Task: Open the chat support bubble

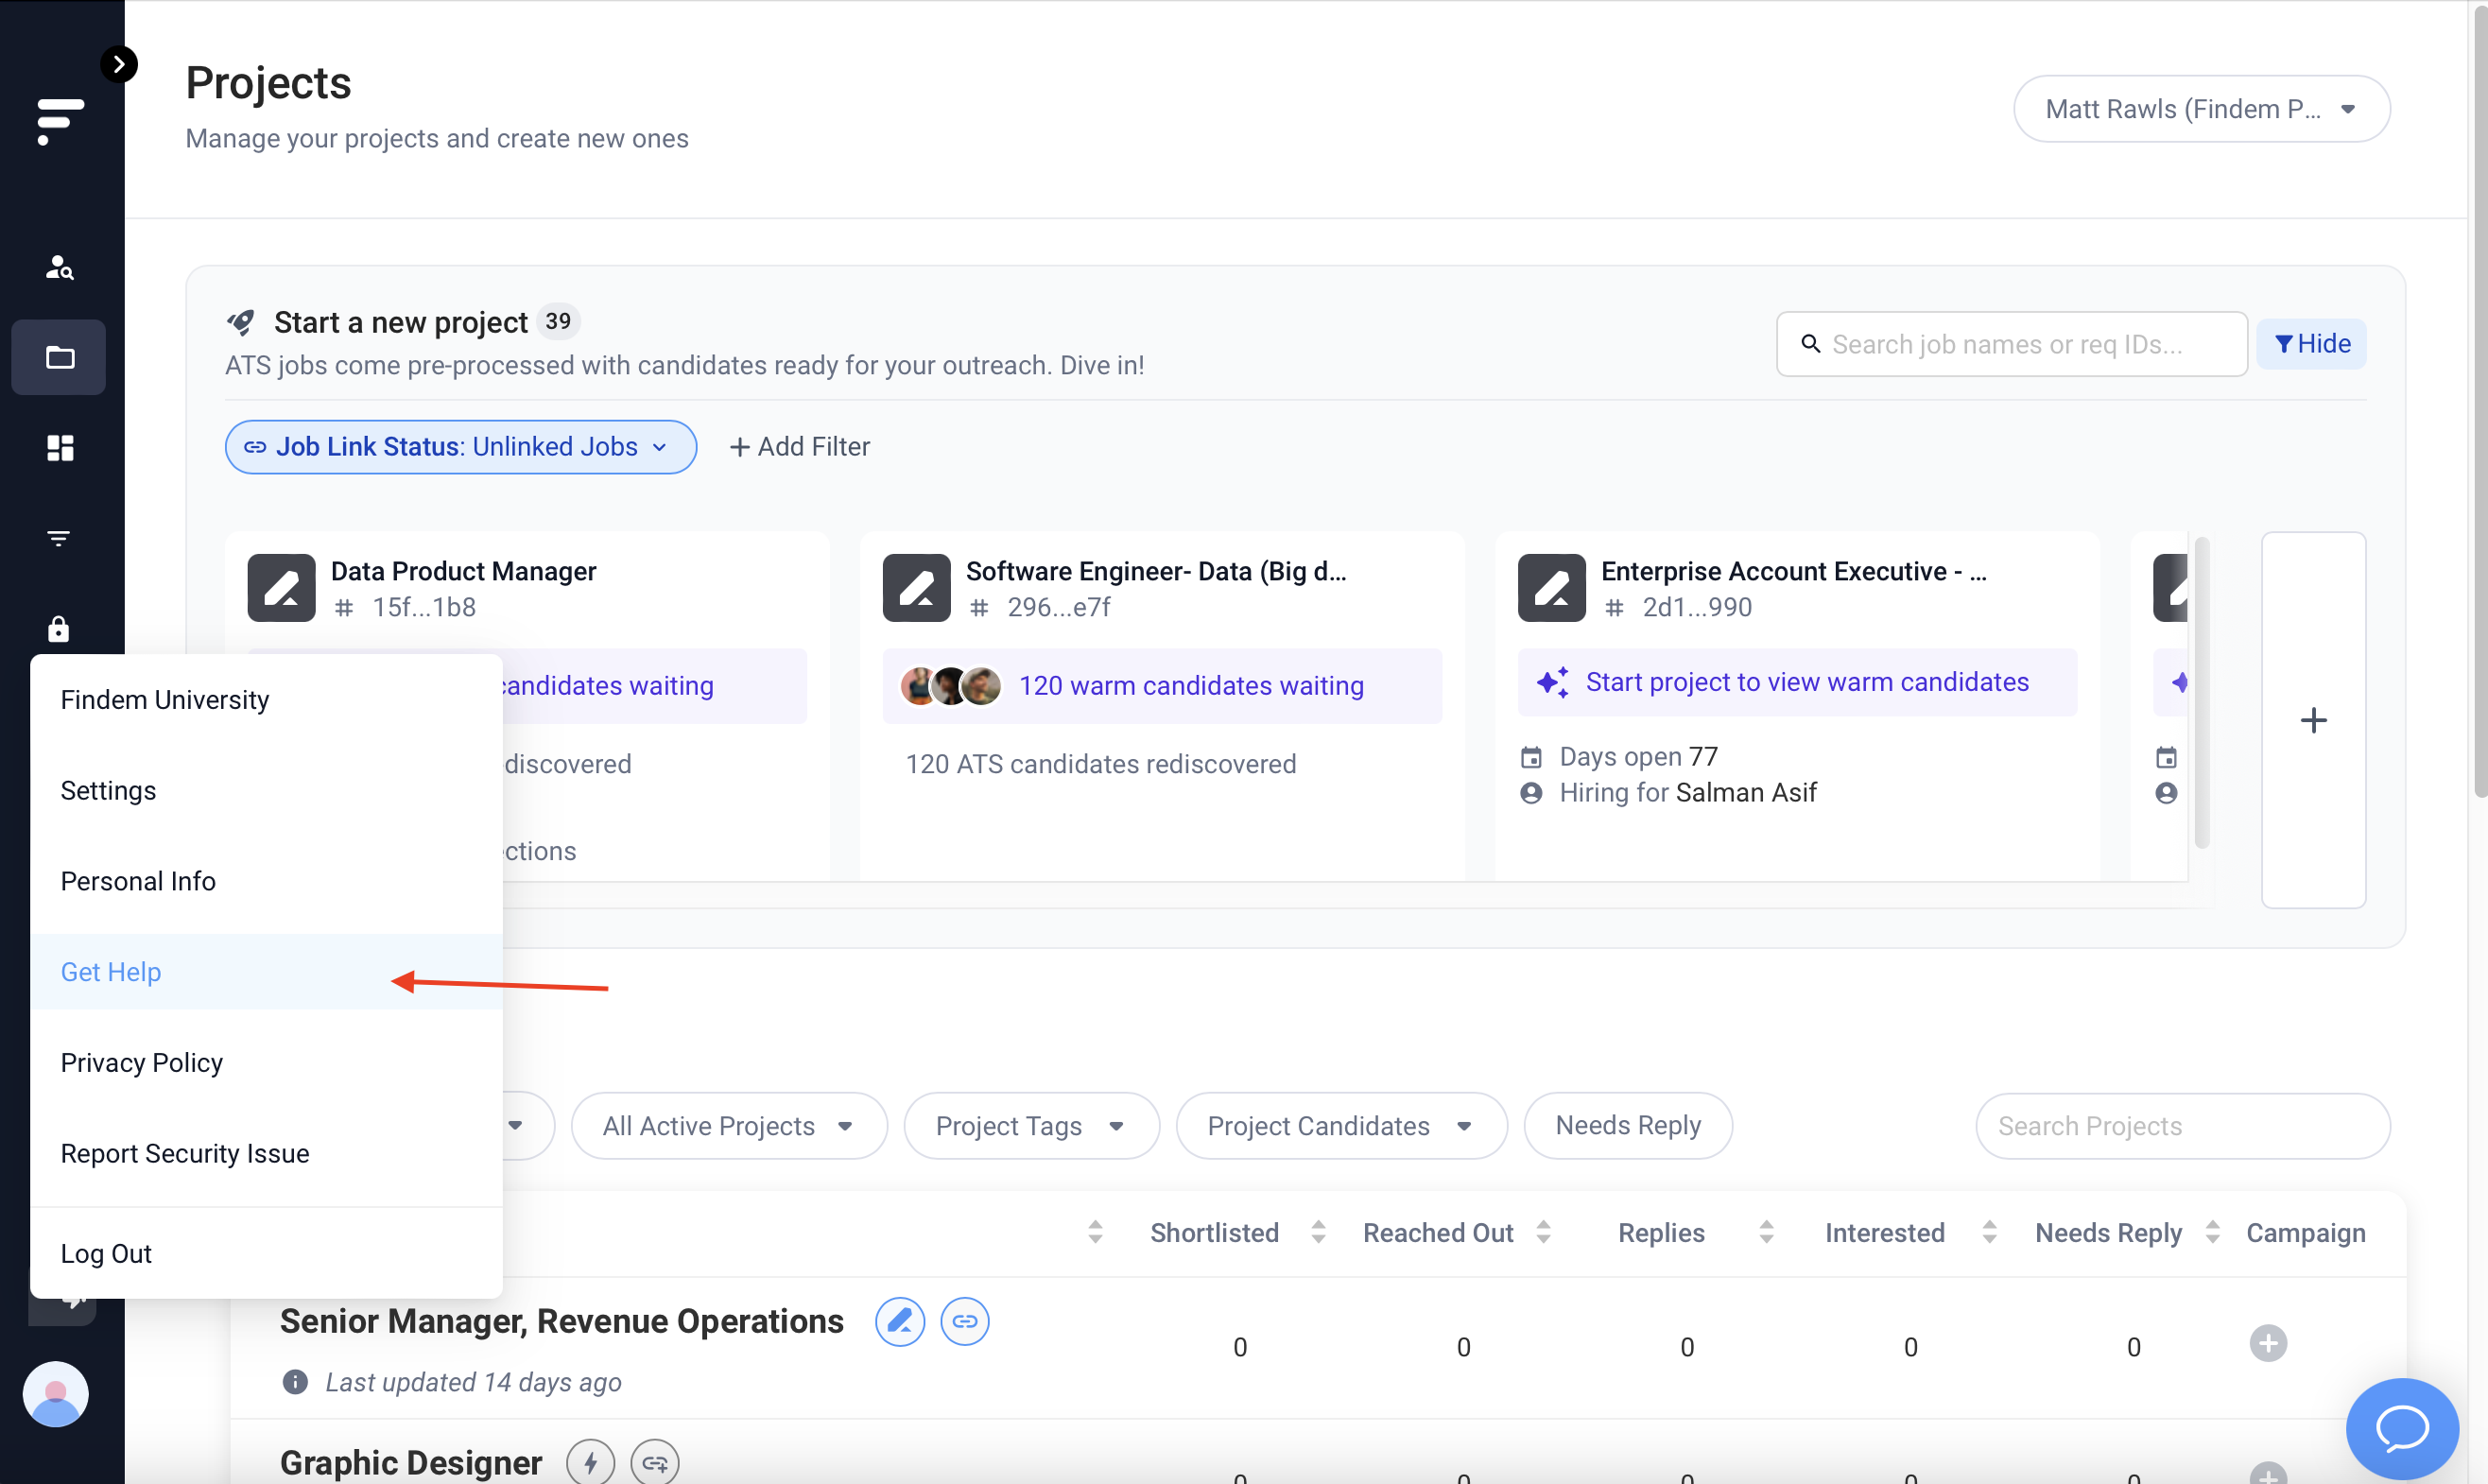Action: click(2402, 1427)
